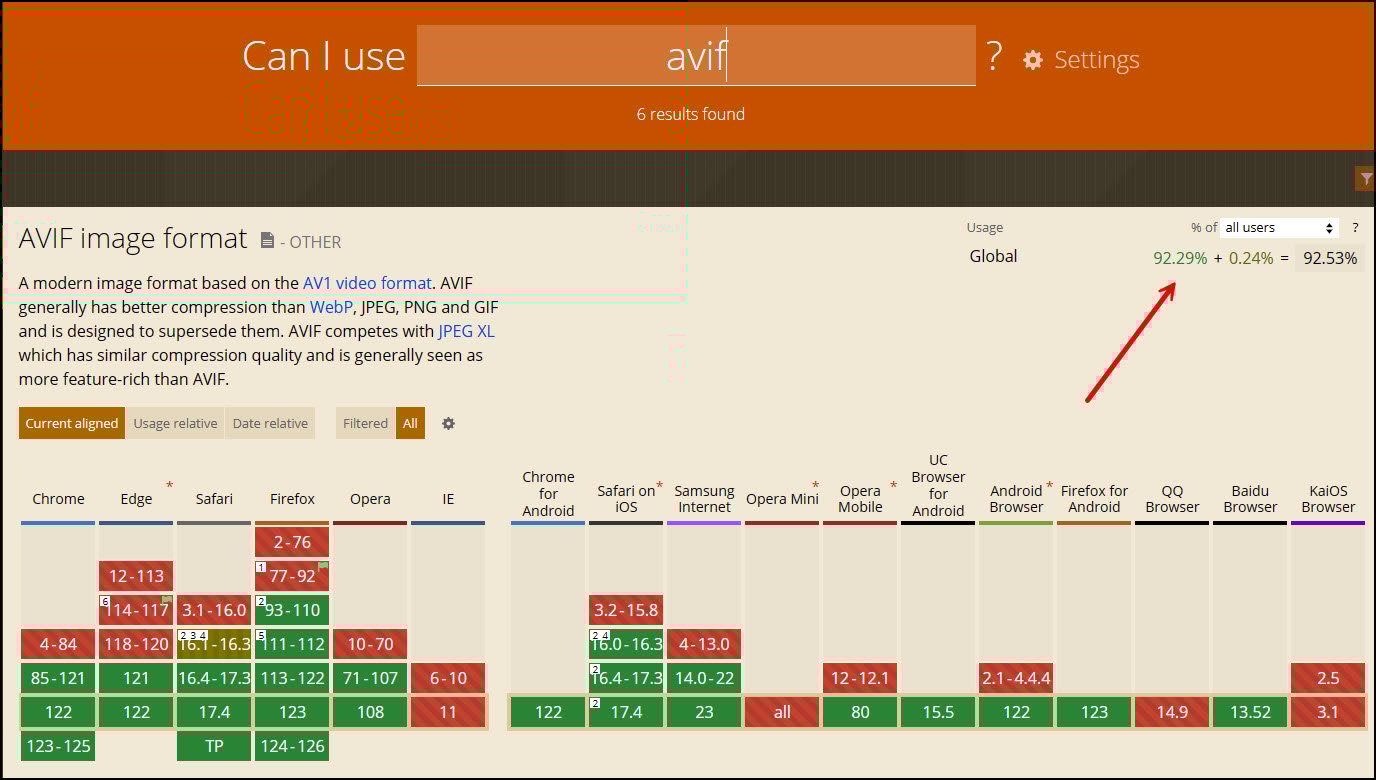The height and width of the screenshot is (780, 1376).
Task: Click the footnote badge on Safari on iOS 17.4 cell
Action: pyautogui.click(x=596, y=703)
